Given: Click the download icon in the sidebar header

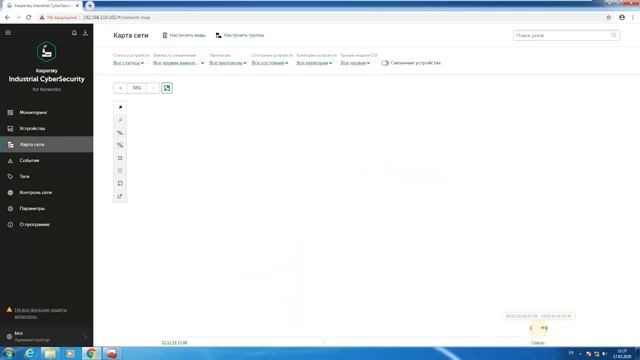Looking at the screenshot, I should pos(85,33).
